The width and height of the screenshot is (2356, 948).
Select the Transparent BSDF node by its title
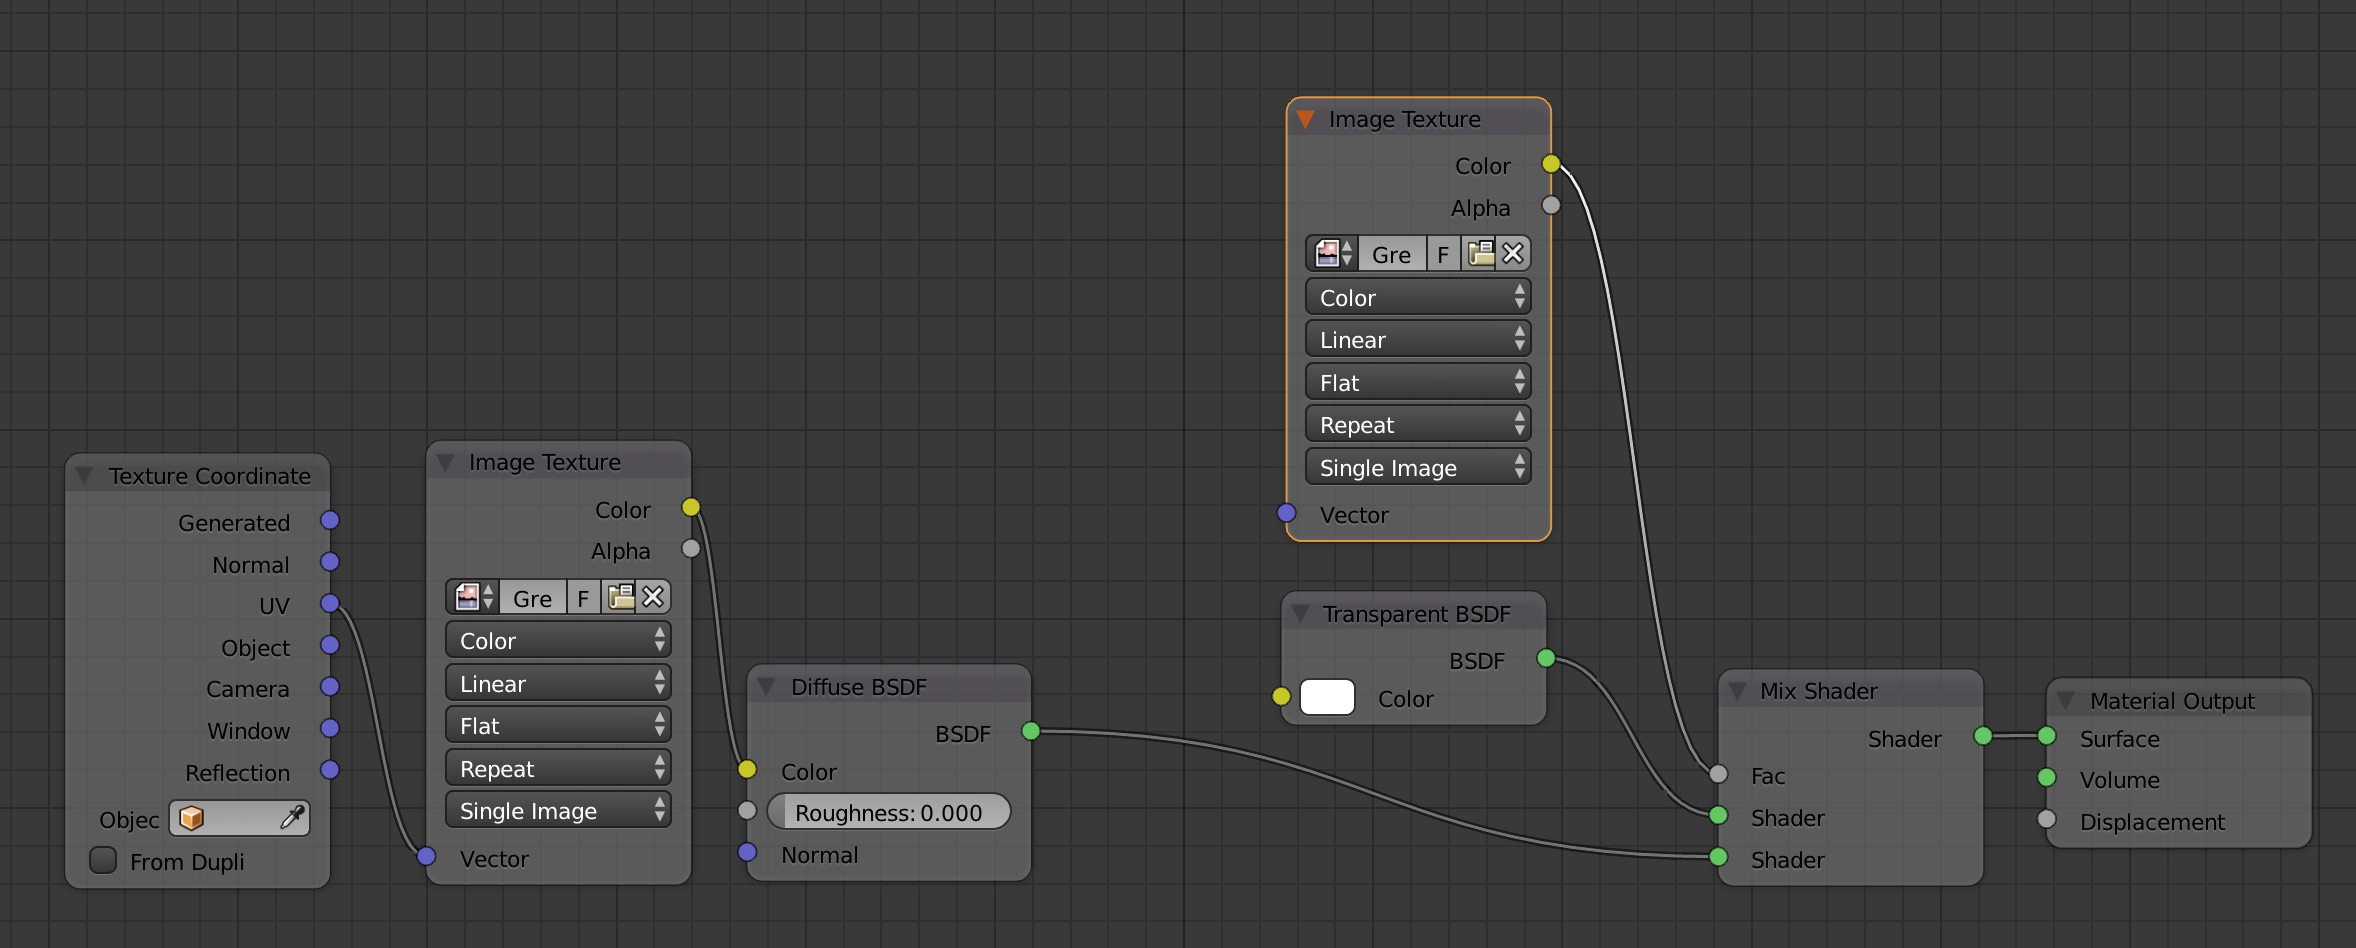point(1416,614)
